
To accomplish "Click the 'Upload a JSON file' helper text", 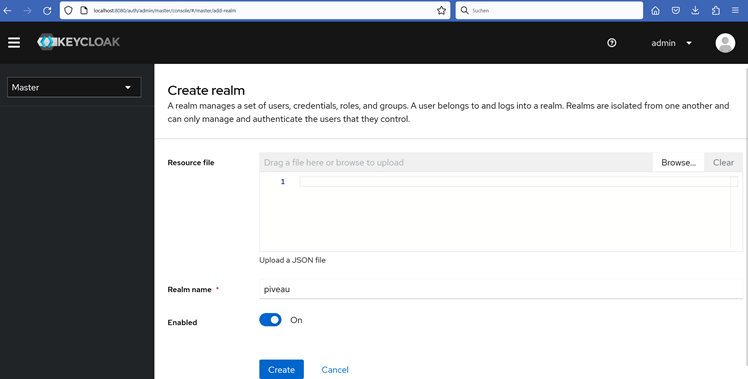I will (x=292, y=260).
